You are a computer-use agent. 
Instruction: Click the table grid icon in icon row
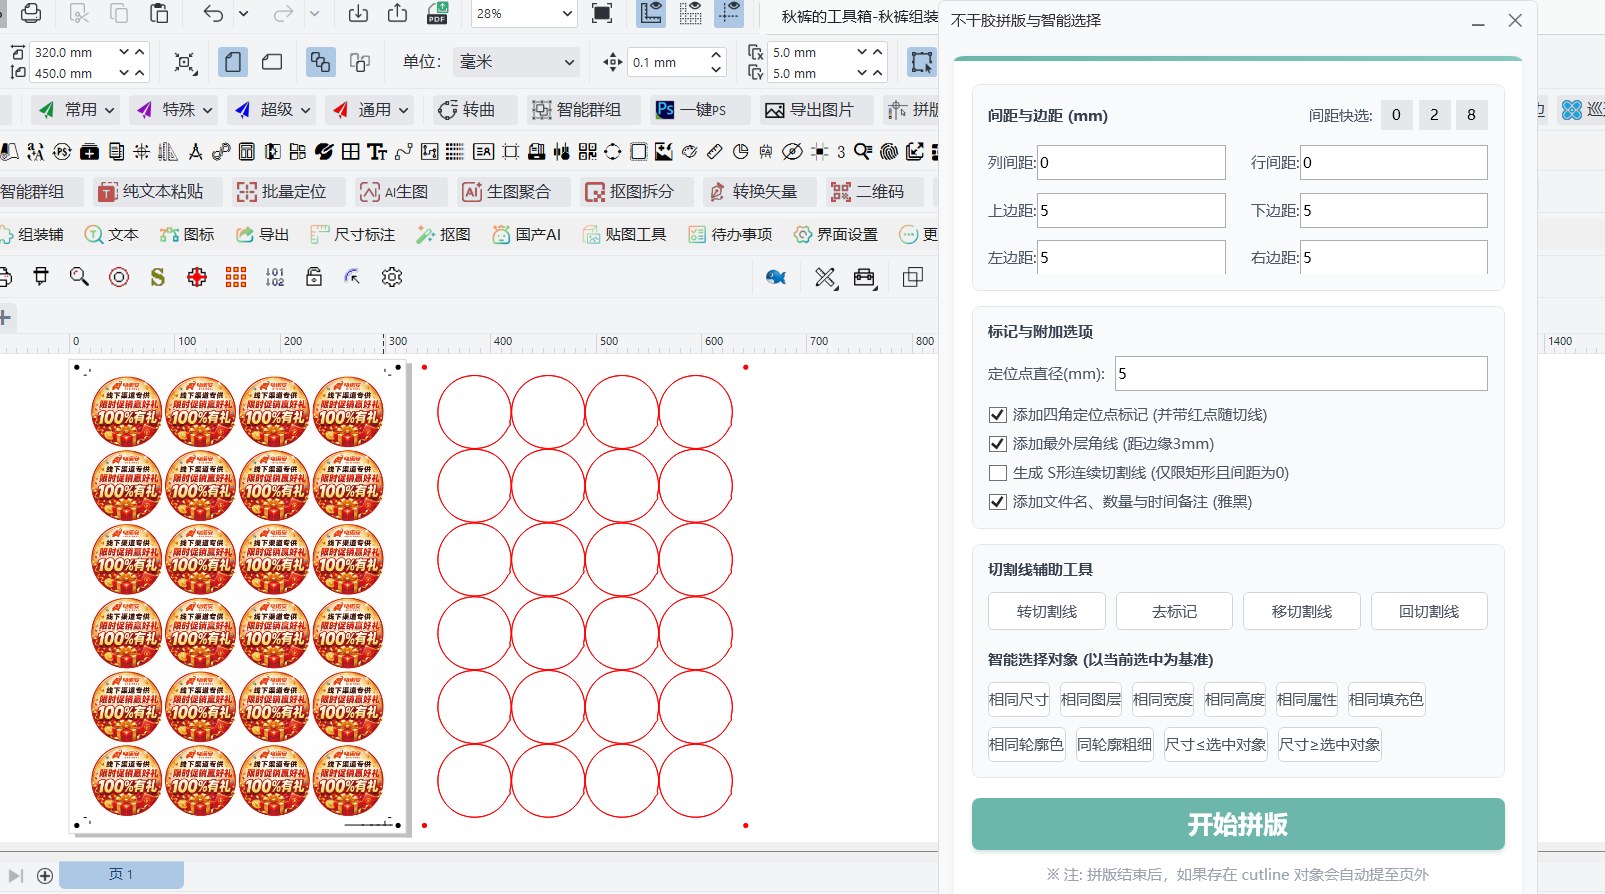tap(350, 151)
